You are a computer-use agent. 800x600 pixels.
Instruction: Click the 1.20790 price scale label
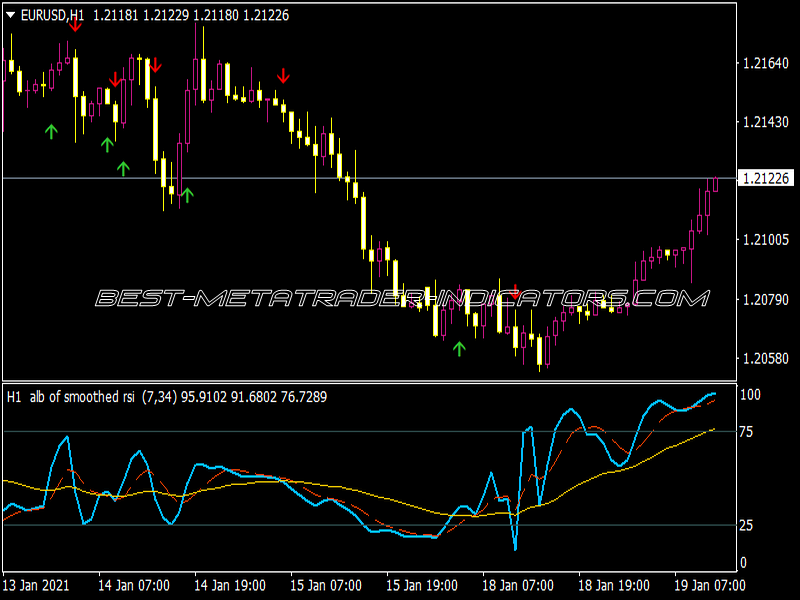766,299
